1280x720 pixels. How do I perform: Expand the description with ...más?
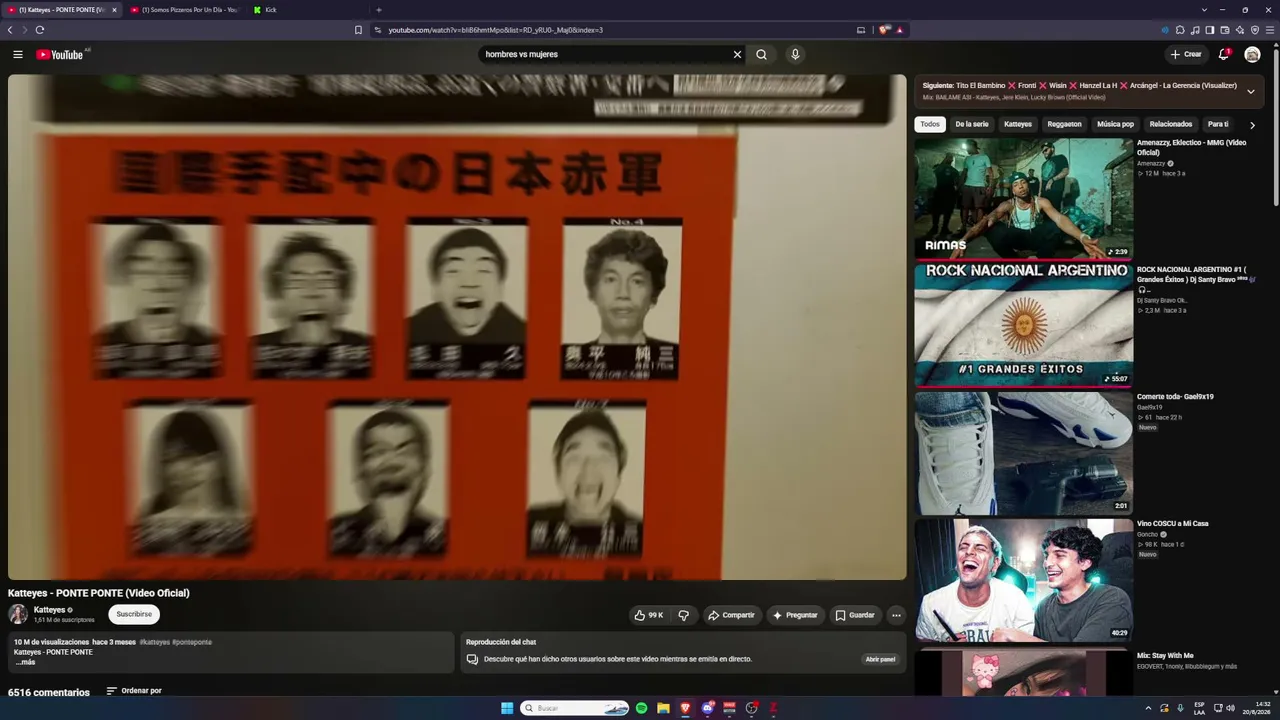(25, 662)
